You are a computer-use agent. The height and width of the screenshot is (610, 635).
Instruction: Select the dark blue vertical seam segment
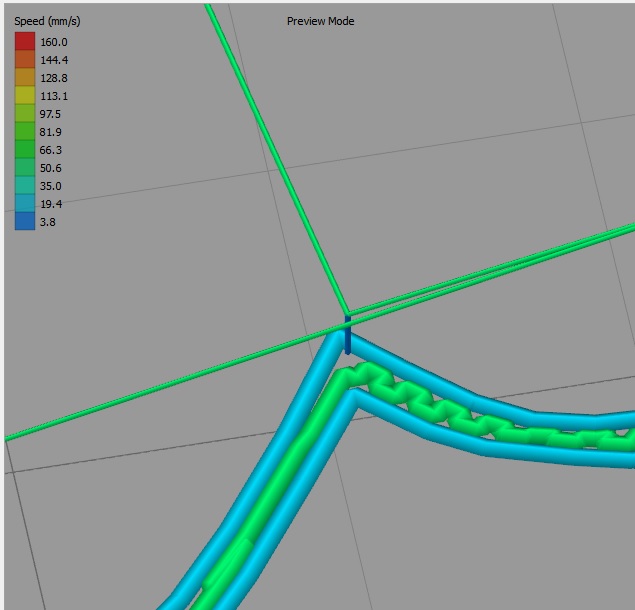(347, 336)
